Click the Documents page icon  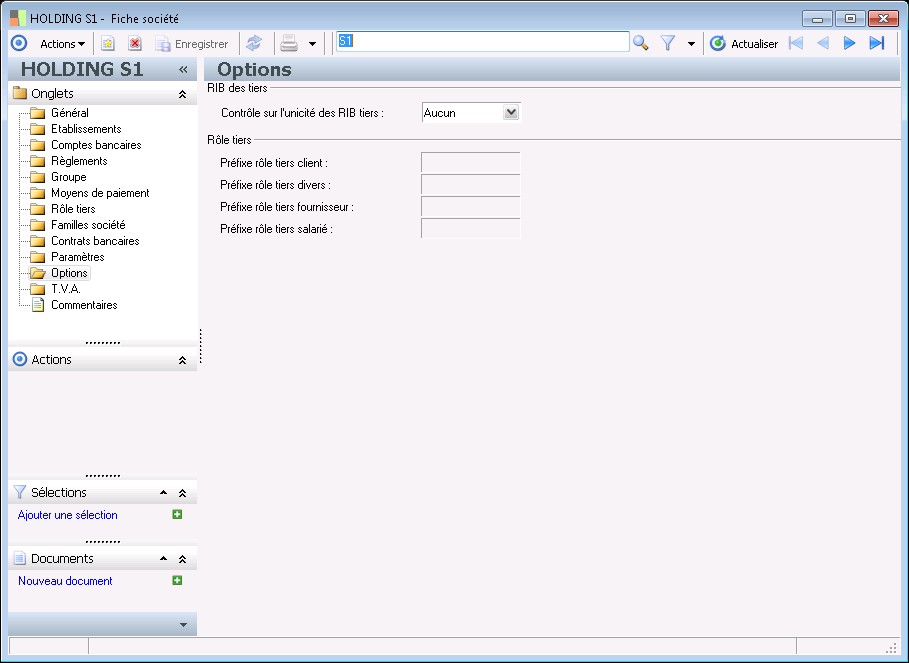(20, 558)
